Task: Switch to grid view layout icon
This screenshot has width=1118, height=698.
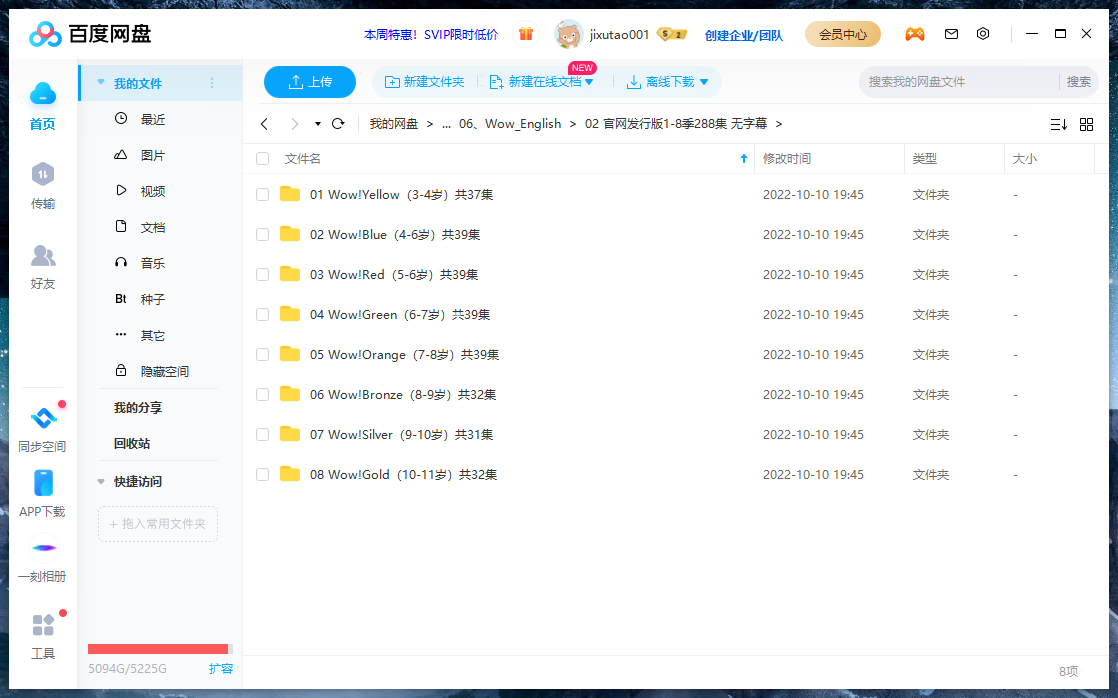Action: point(1086,124)
